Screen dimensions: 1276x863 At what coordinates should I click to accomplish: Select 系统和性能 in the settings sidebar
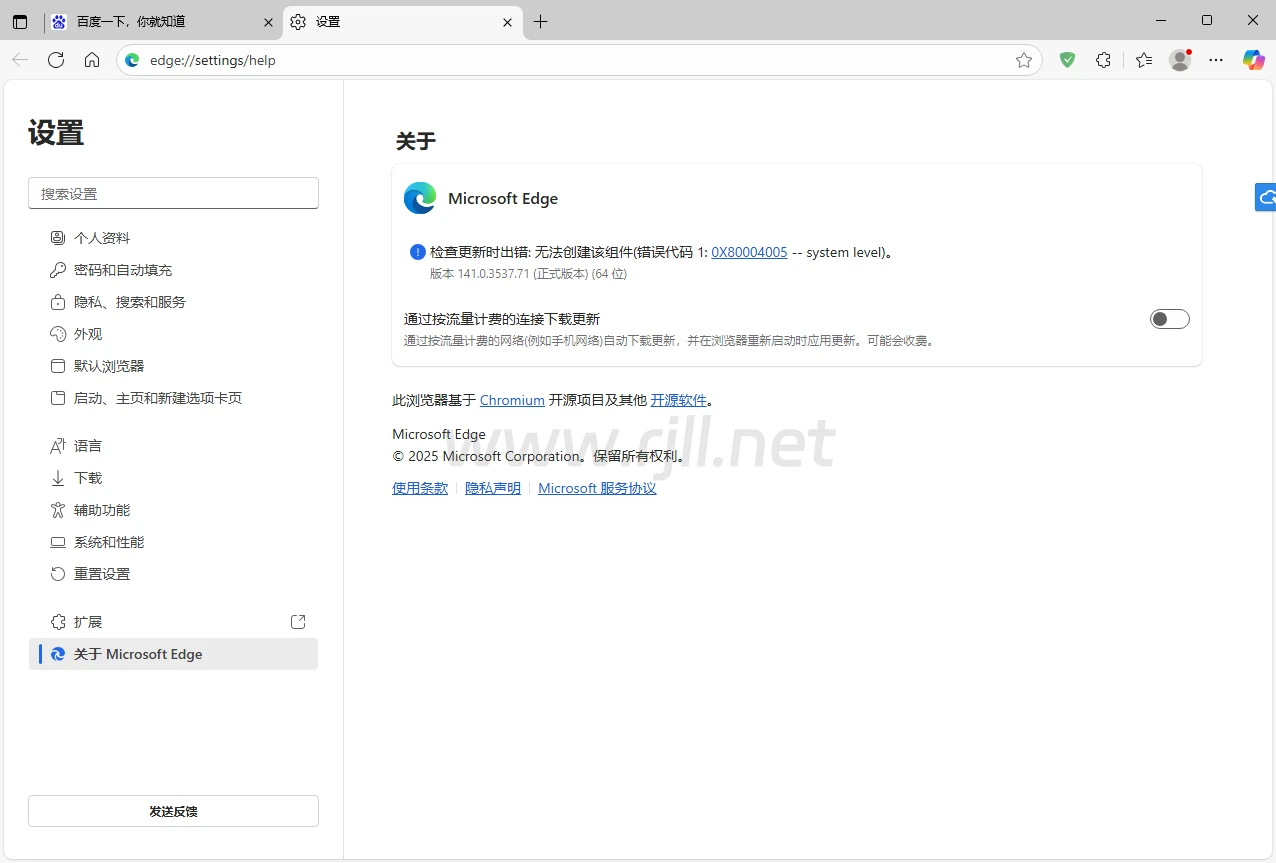coord(109,542)
